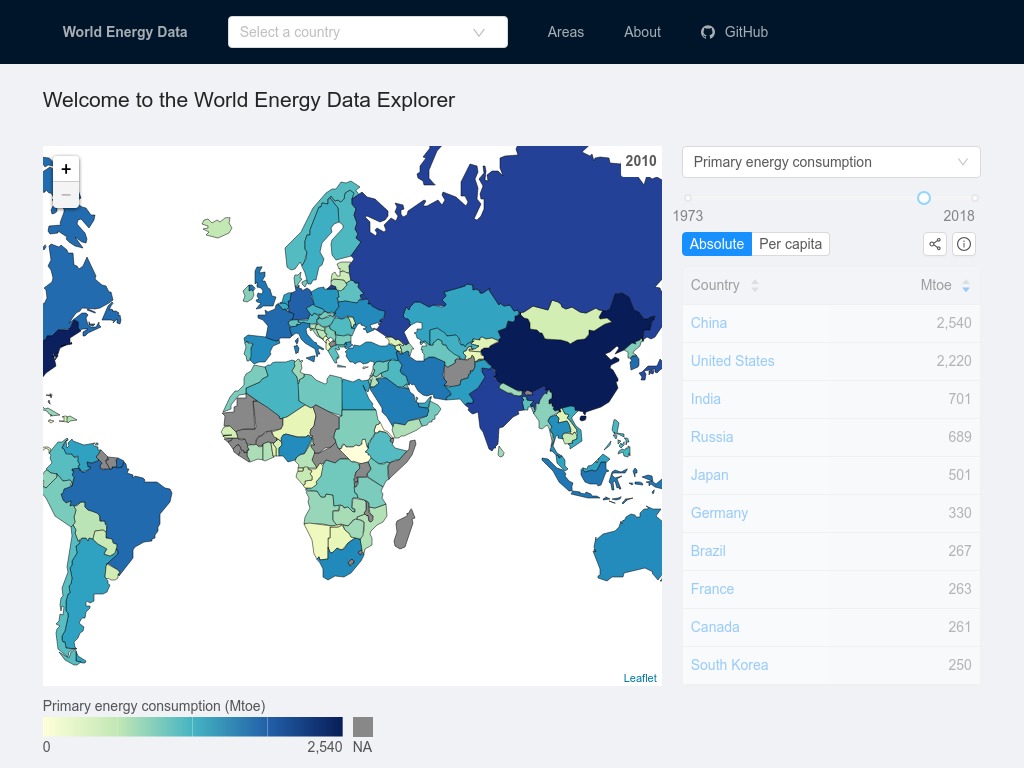
Task: Open the info circle icon
Action: (x=964, y=244)
